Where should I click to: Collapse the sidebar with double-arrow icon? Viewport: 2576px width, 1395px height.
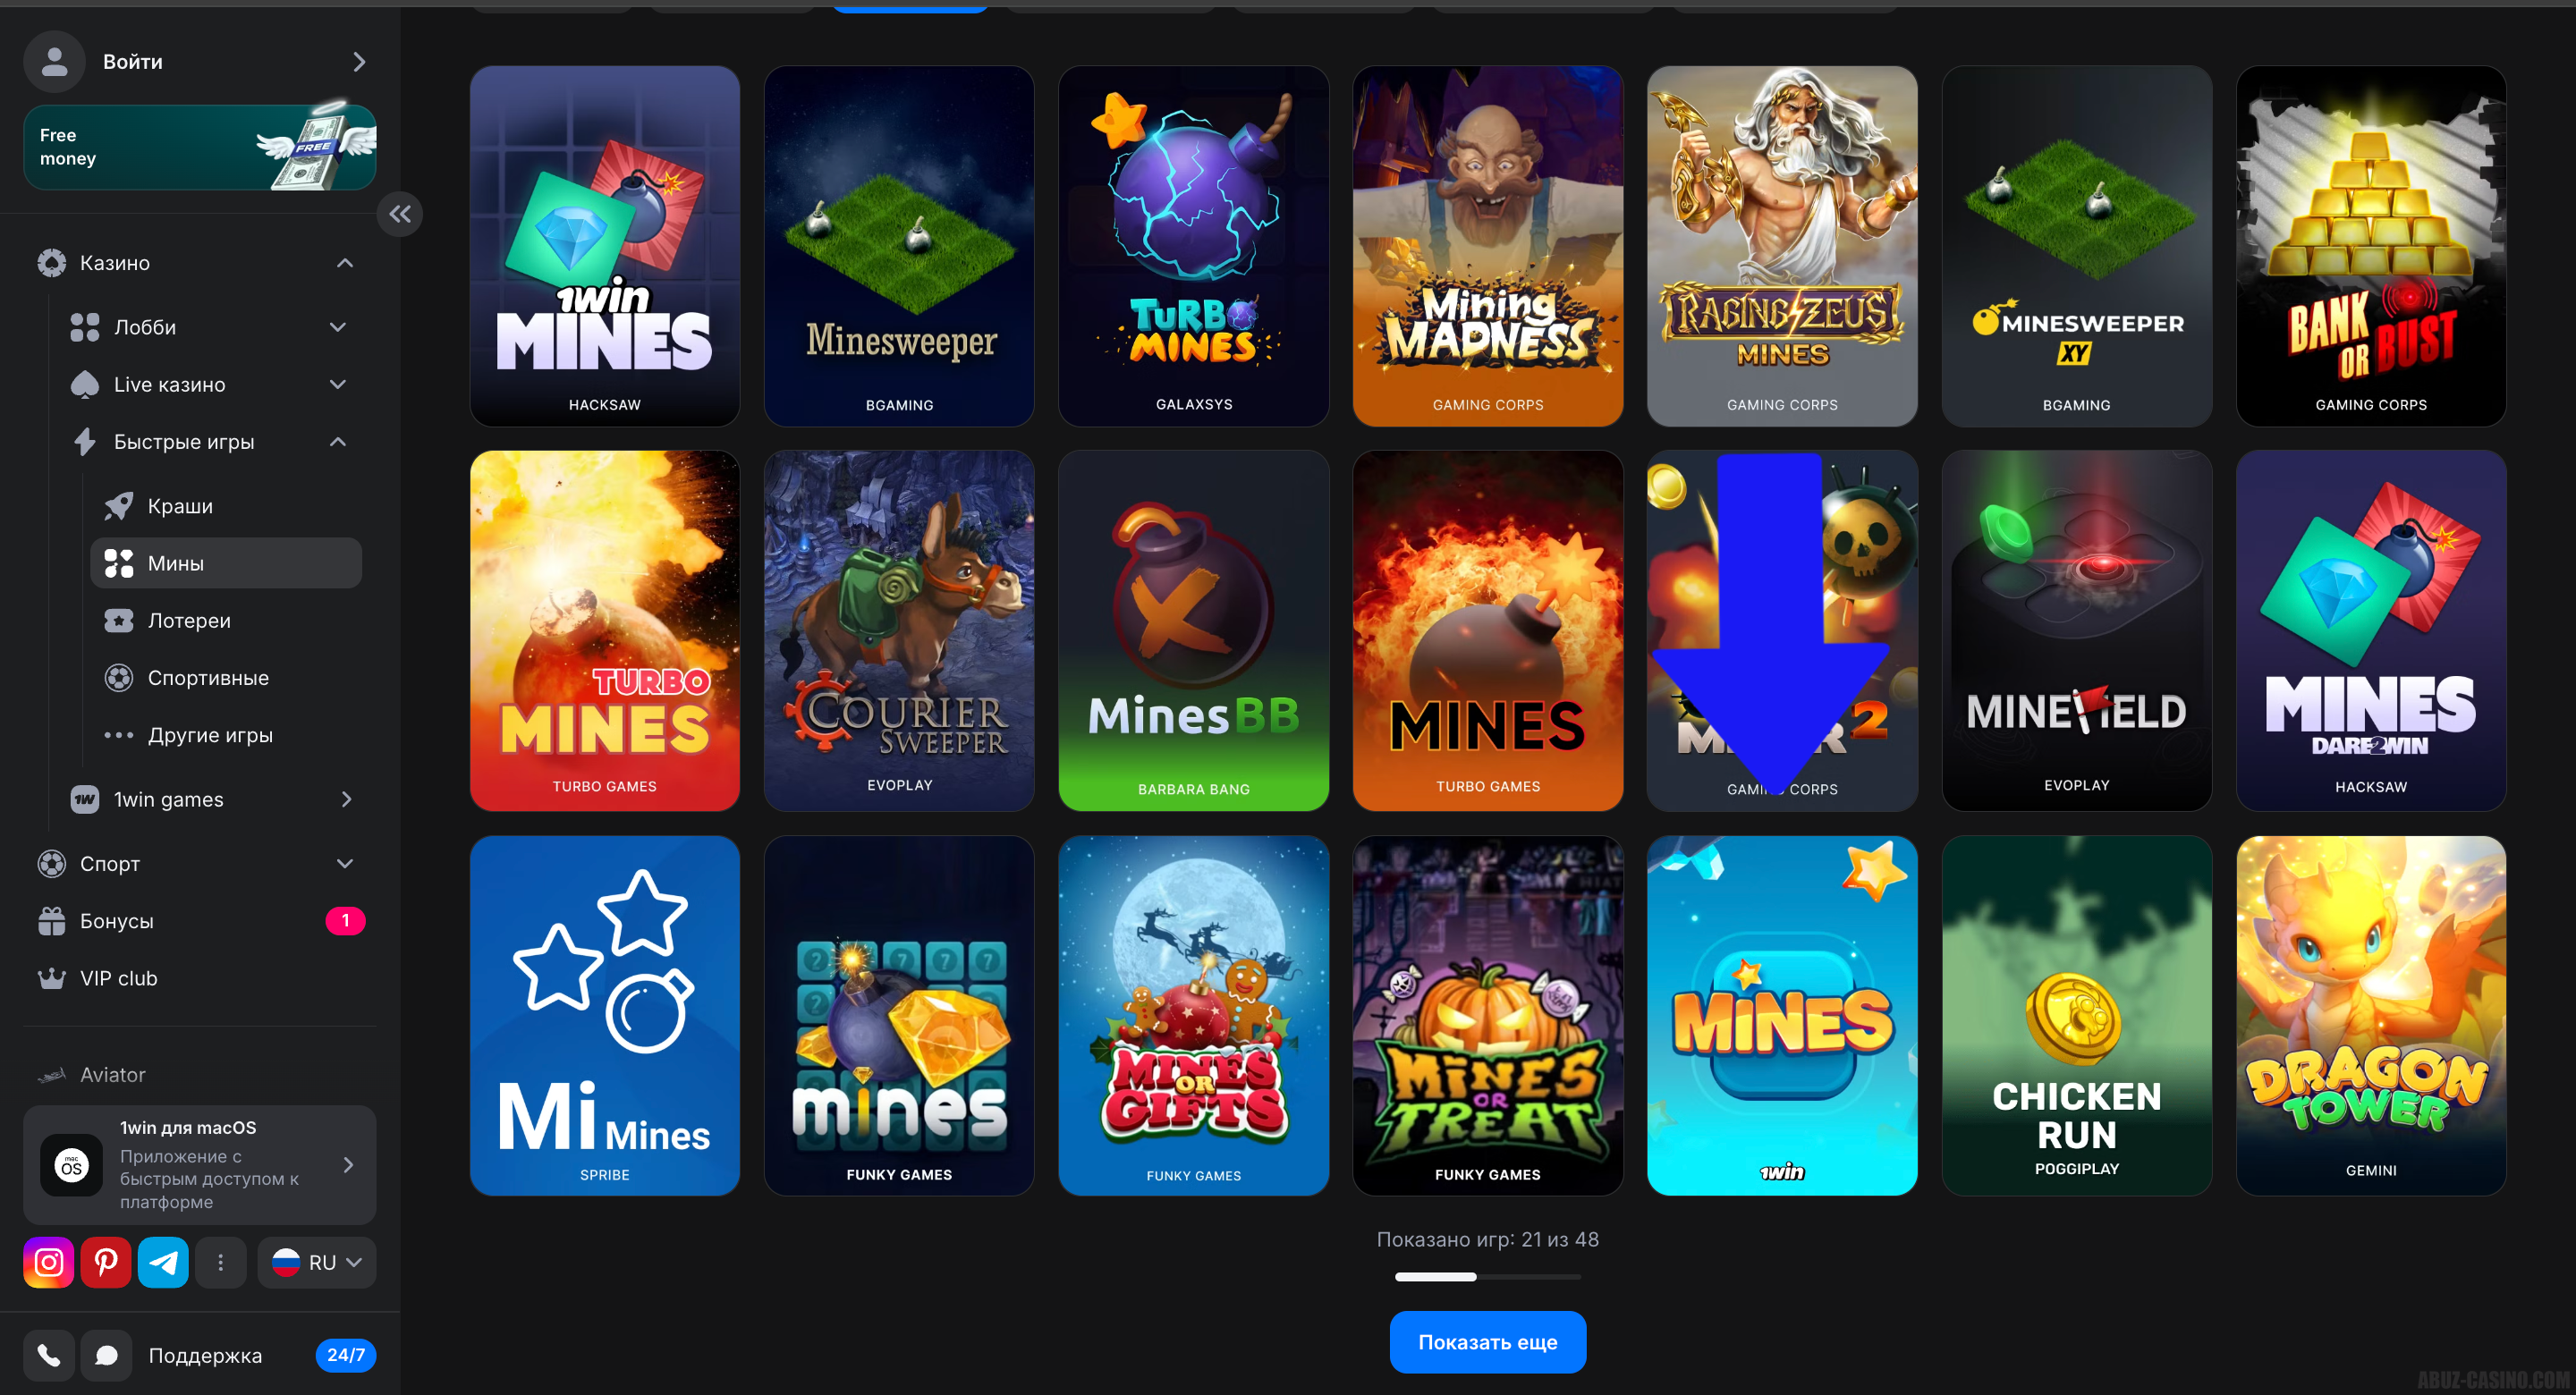pos(400,214)
